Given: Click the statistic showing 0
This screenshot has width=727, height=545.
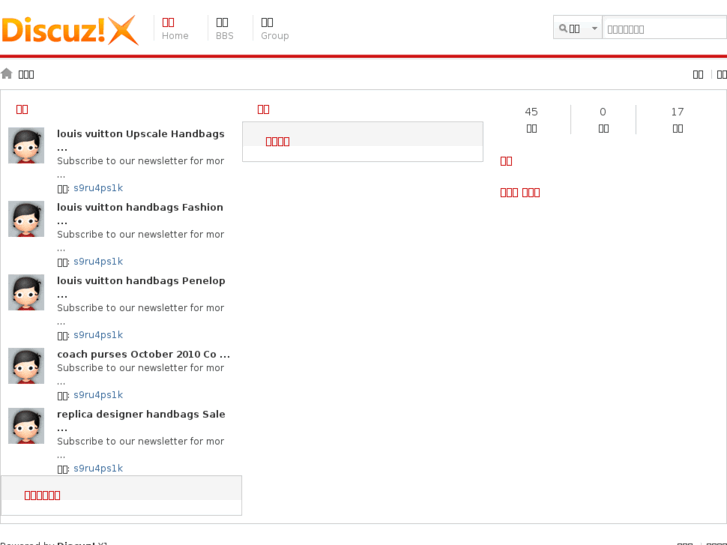Looking at the screenshot, I should click(x=603, y=112).
